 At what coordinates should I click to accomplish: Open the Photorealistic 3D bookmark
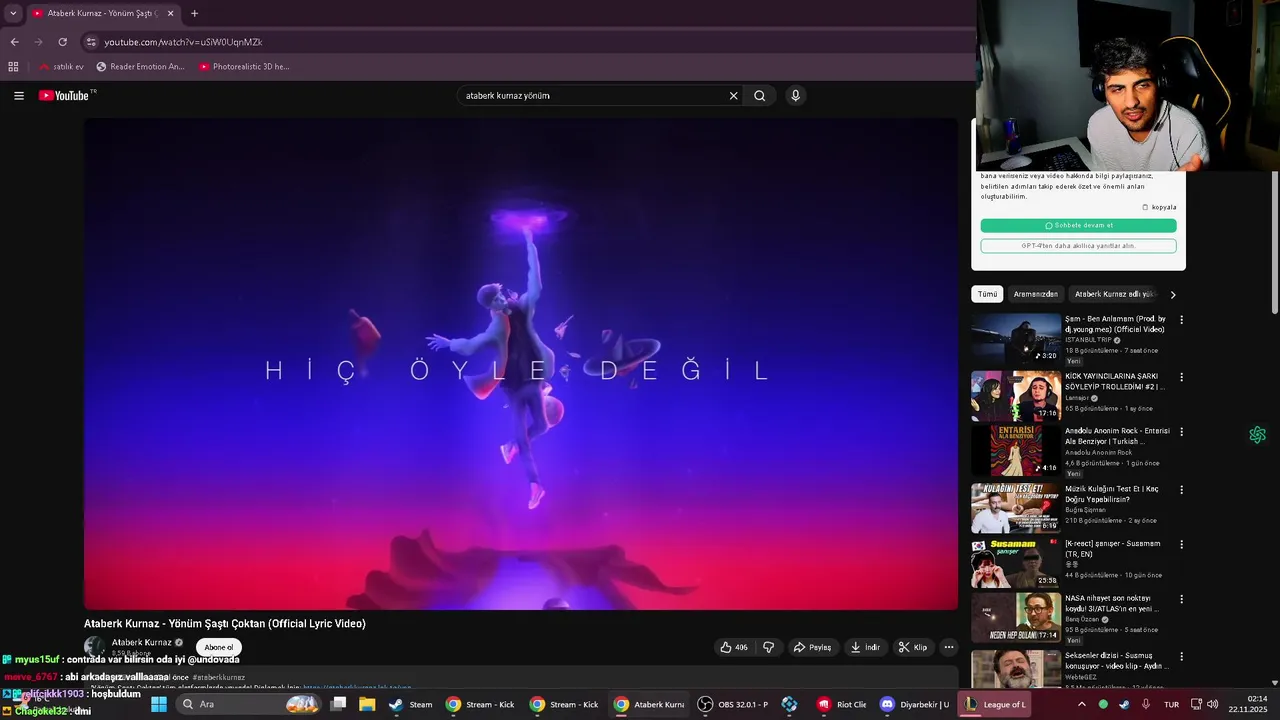click(244, 67)
